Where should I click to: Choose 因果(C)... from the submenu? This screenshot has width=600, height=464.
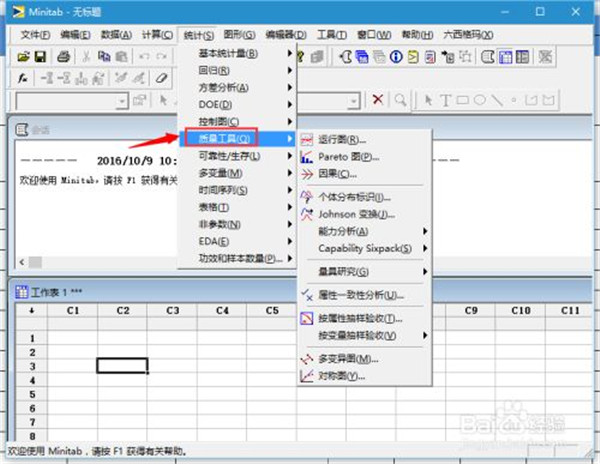point(365,174)
